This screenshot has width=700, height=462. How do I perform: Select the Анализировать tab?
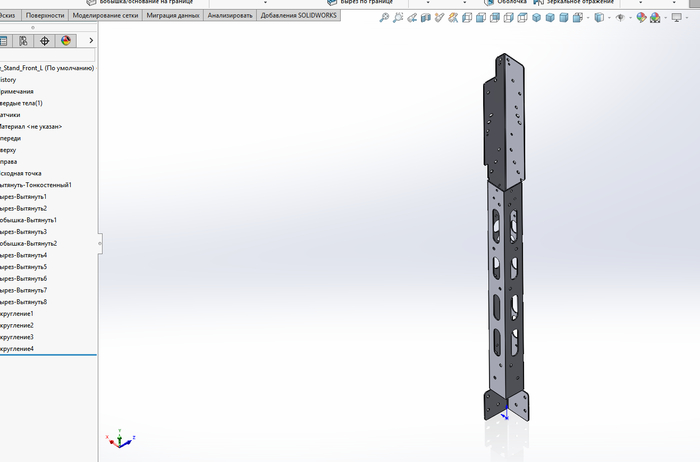point(230,15)
